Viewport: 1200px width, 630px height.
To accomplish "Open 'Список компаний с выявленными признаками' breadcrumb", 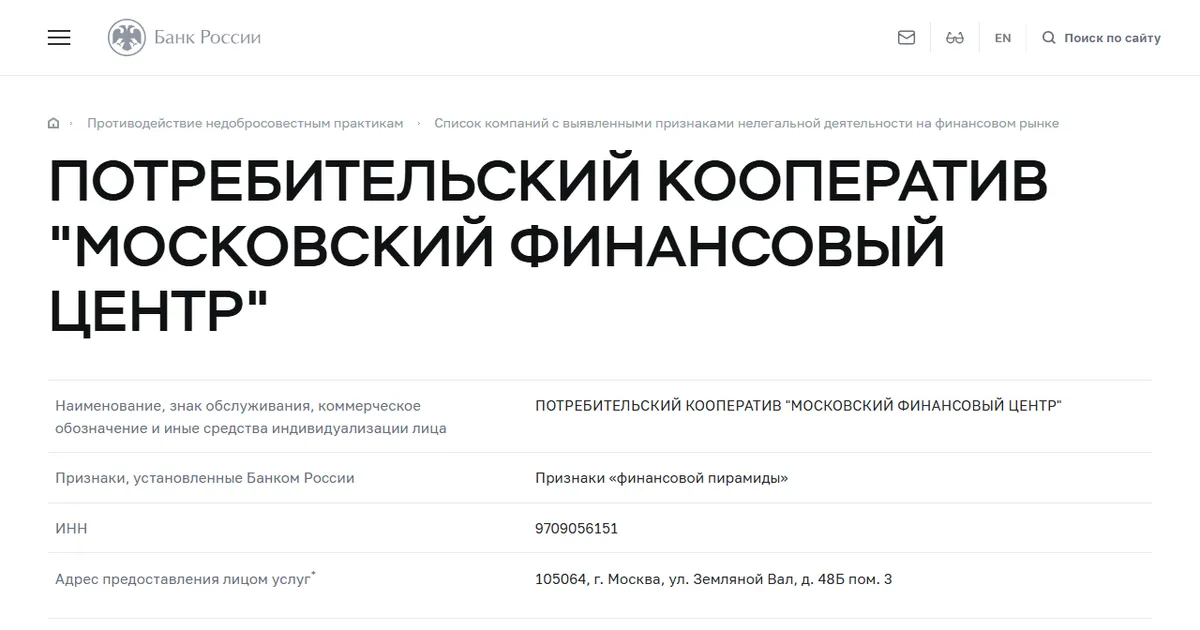I will click(x=746, y=123).
